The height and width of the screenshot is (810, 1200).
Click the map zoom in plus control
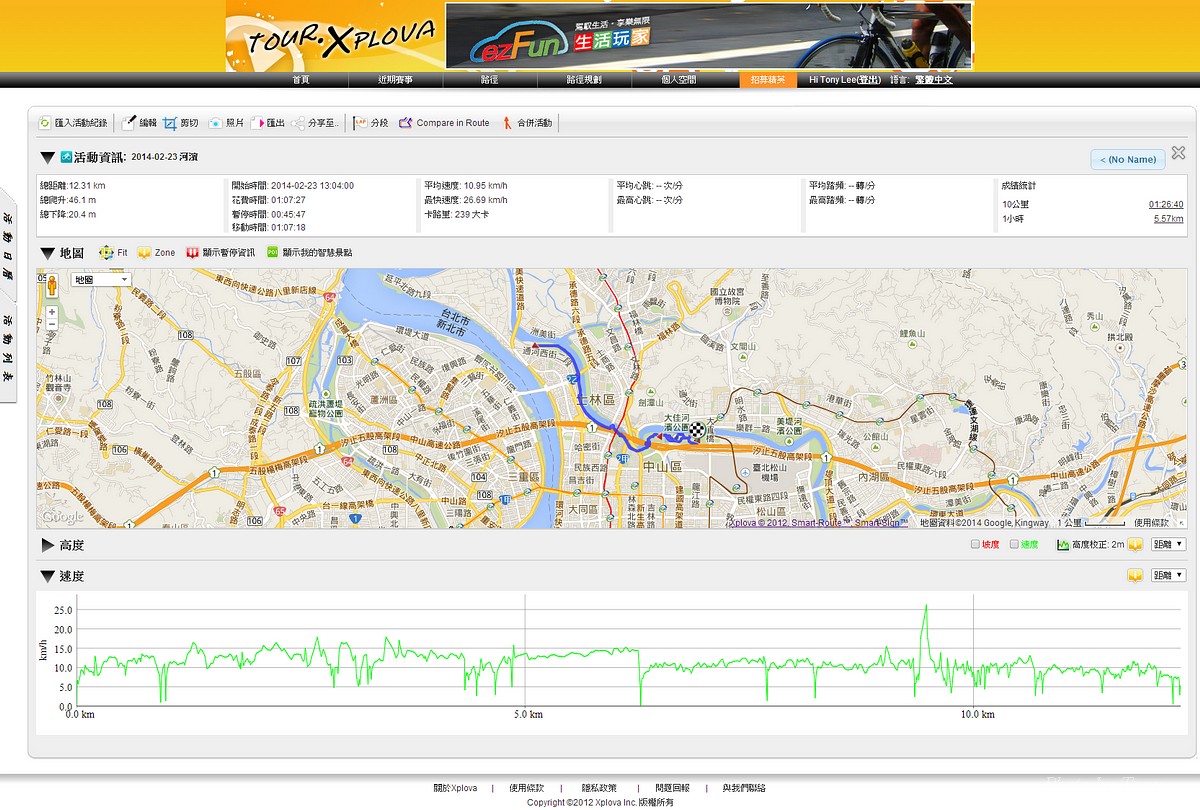[x=51, y=312]
